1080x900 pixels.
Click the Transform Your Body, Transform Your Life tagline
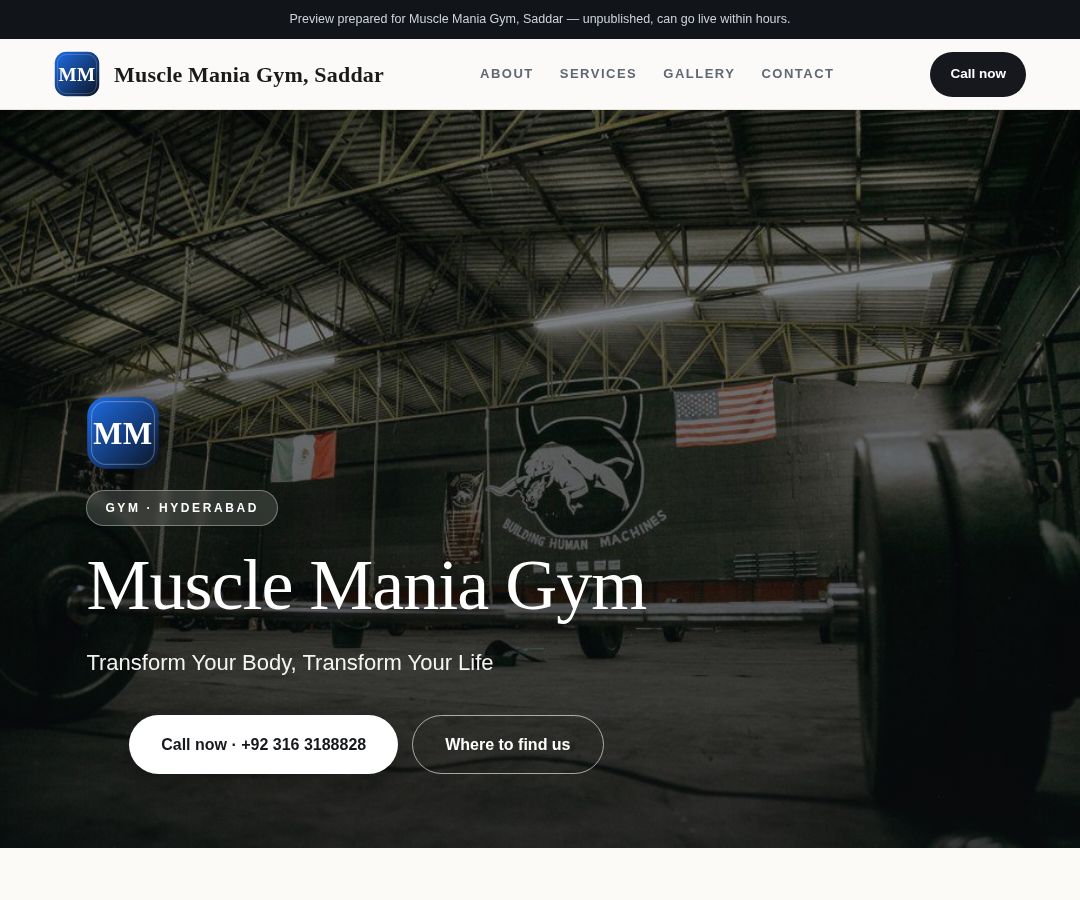[290, 662]
